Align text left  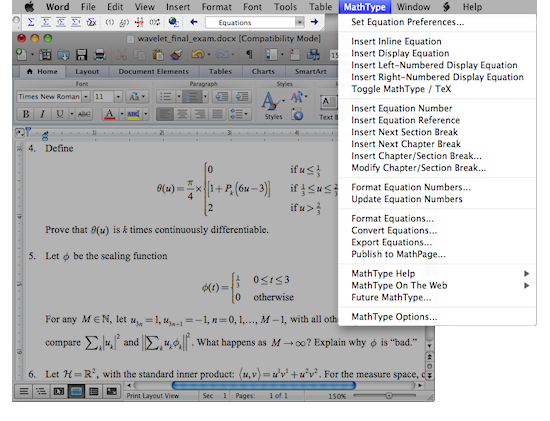[x=165, y=114]
